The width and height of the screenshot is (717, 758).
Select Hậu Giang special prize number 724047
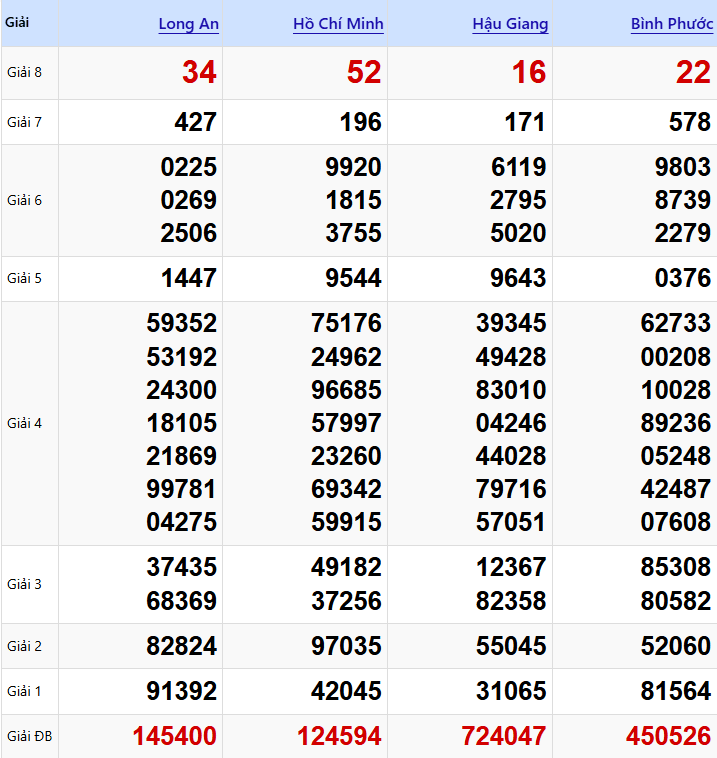(504, 737)
